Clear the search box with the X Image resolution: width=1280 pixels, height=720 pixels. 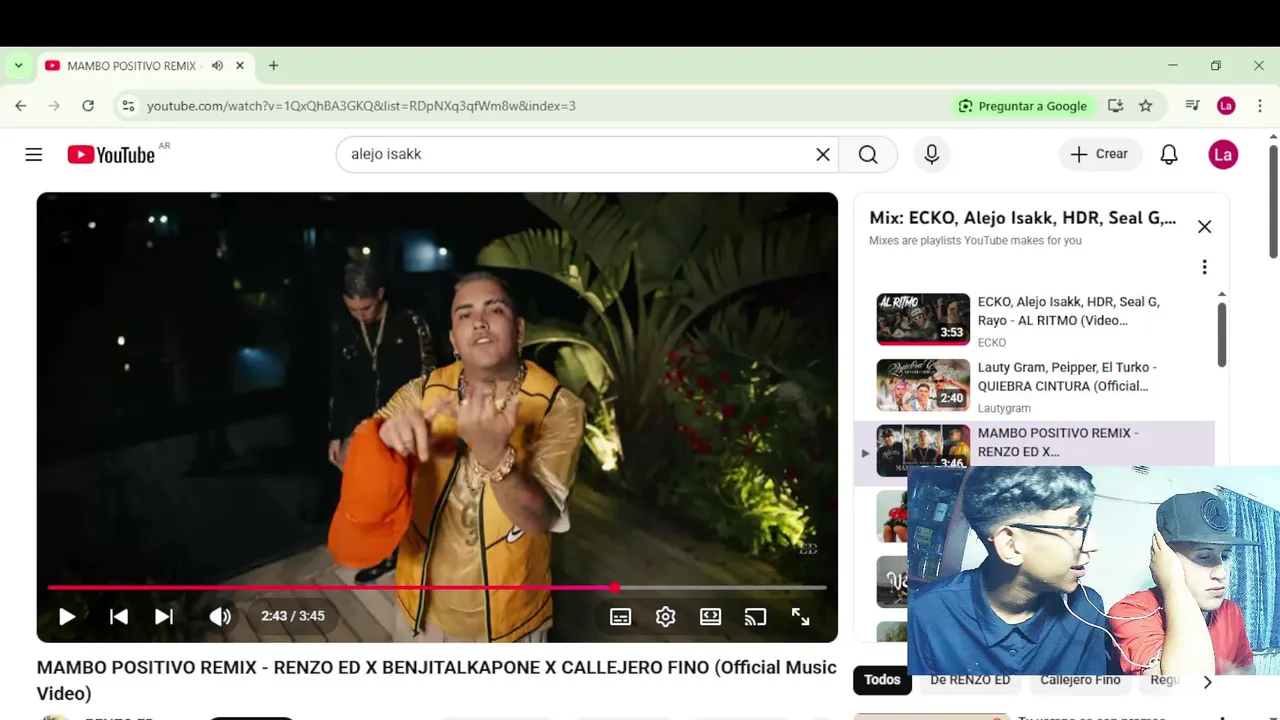point(823,155)
